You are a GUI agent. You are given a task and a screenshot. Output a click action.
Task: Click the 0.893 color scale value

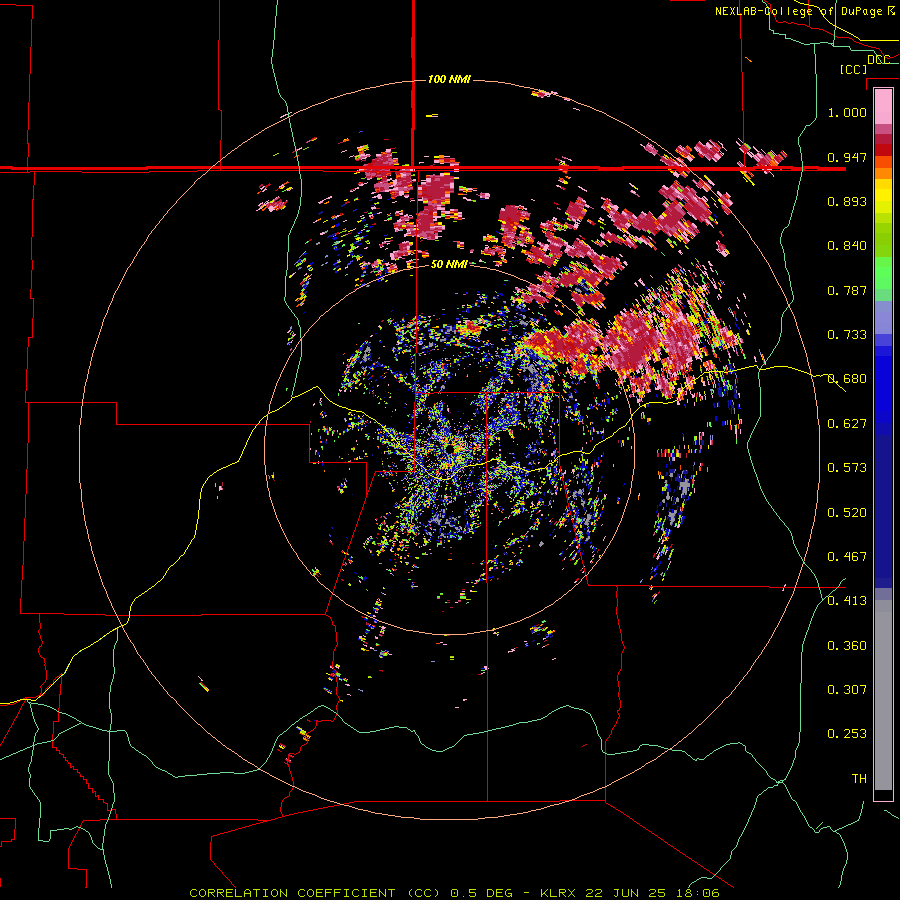point(847,201)
